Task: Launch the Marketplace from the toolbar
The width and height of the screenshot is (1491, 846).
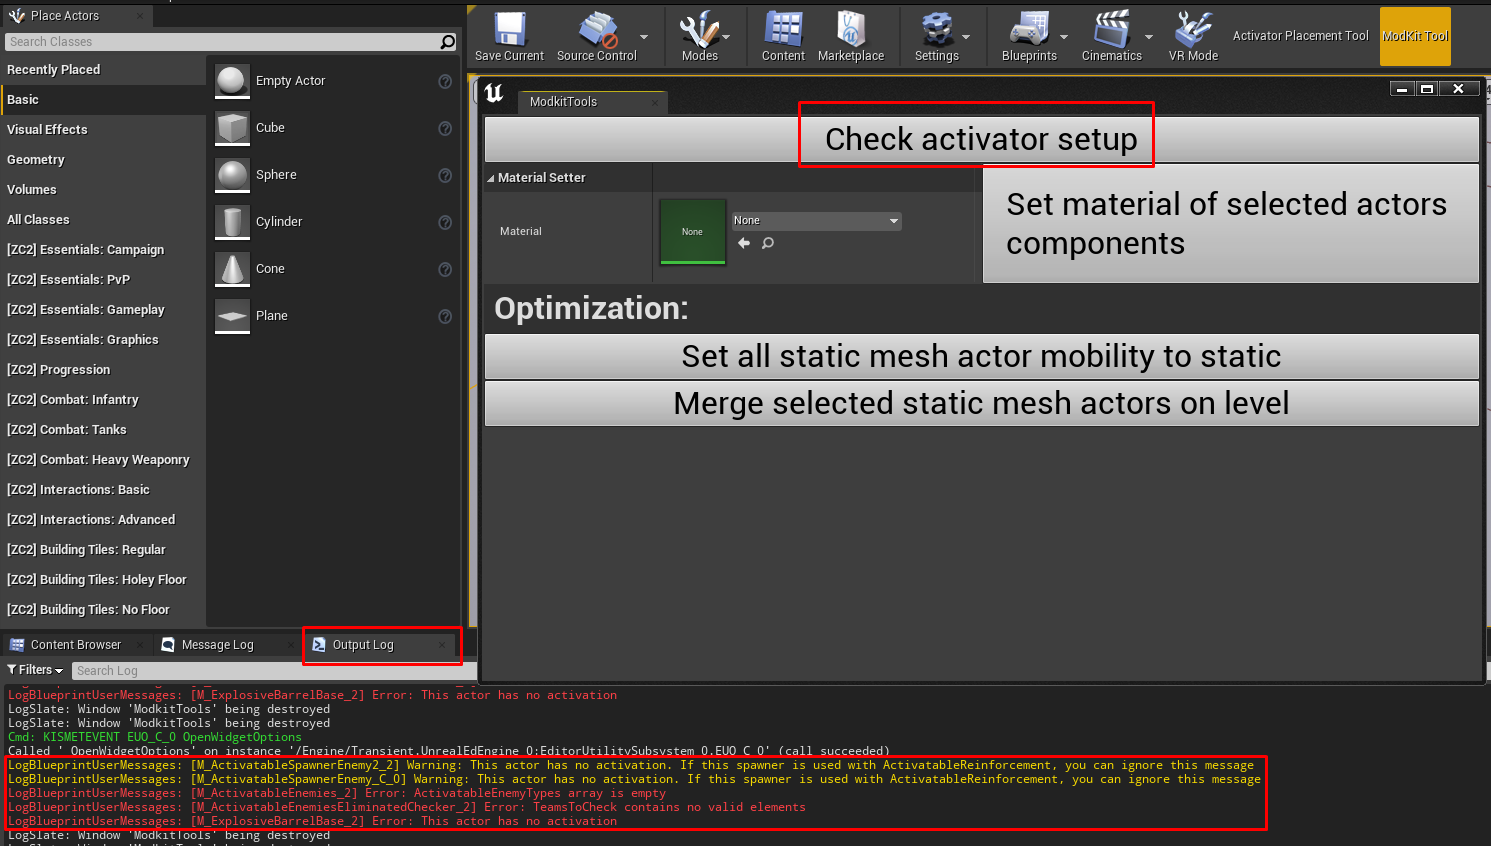Action: coord(850,30)
